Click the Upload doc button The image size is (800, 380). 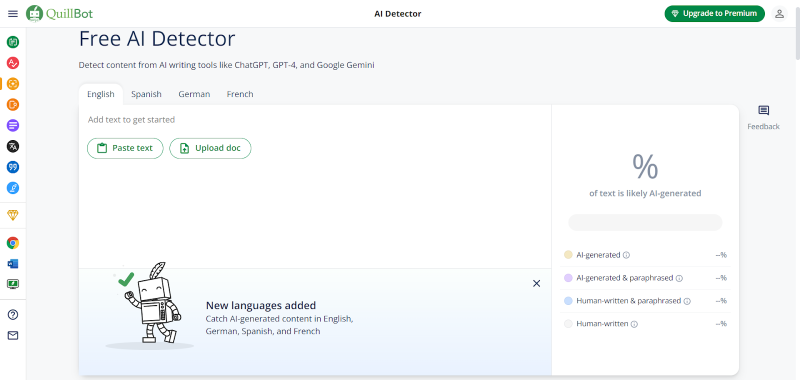tap(210, 148)
